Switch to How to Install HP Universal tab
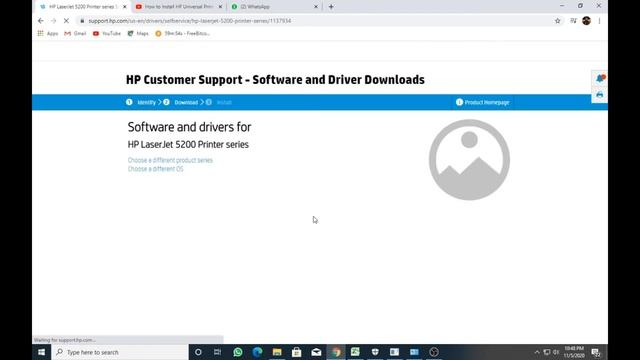The width and height of the screenshot is (640, 360). point(179,7)
